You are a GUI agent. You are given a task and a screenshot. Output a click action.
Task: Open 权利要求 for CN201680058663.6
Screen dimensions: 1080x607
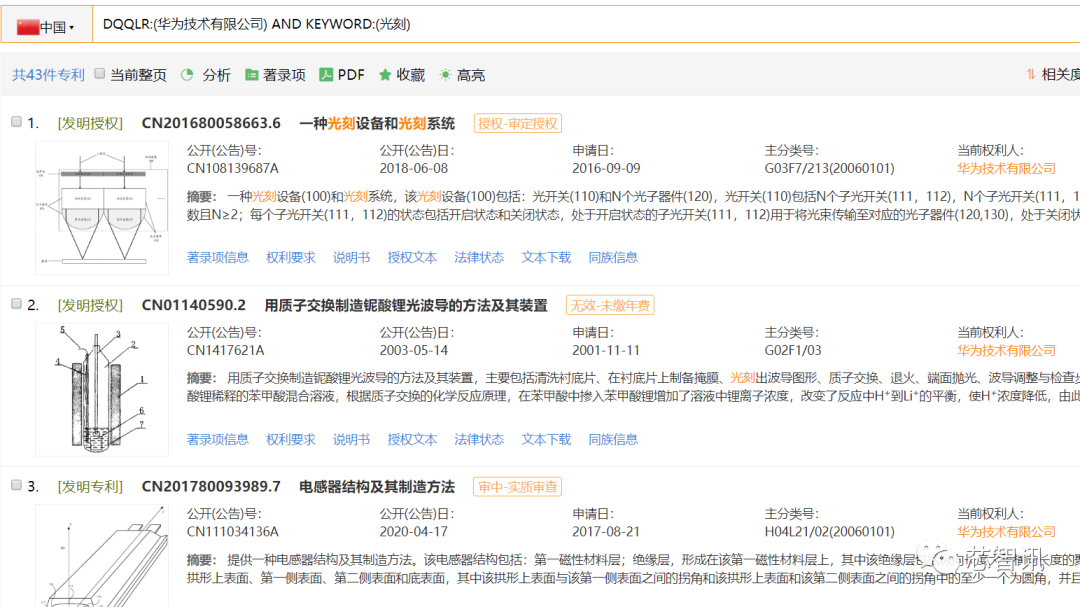(291, 258)
